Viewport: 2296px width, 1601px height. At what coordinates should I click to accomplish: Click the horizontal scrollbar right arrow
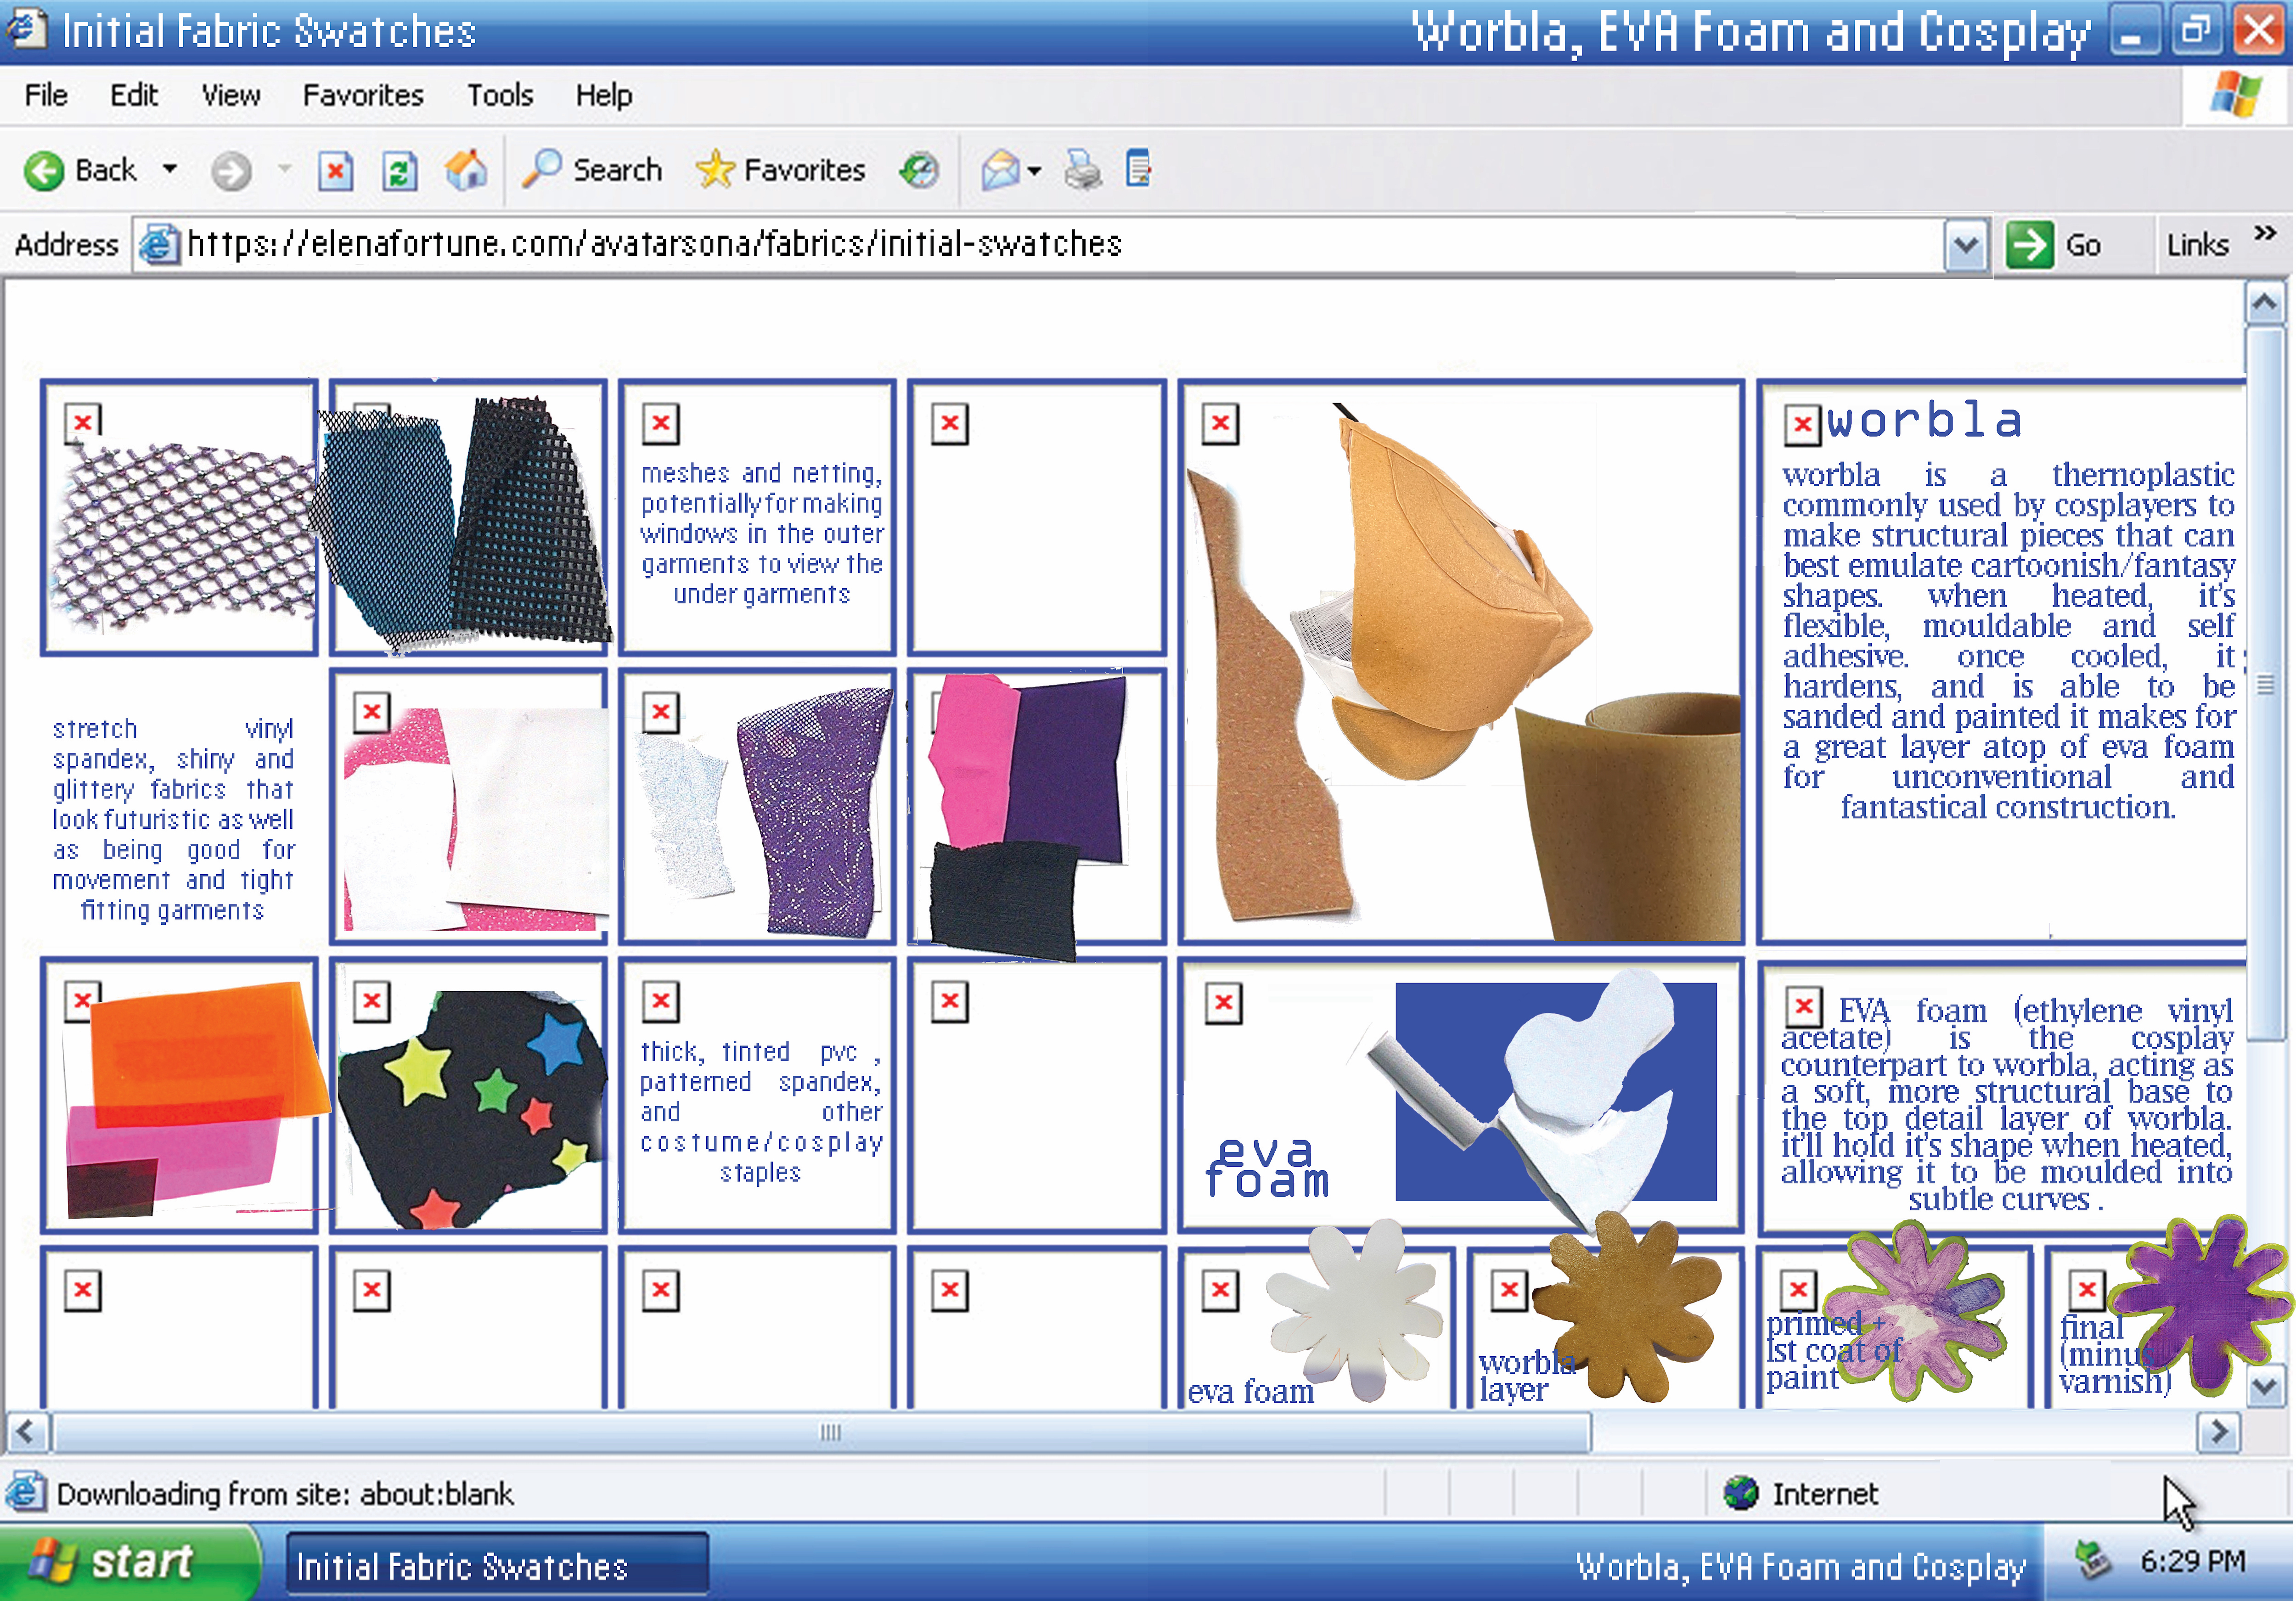pyautogui.click(x=2219, y=1433)
